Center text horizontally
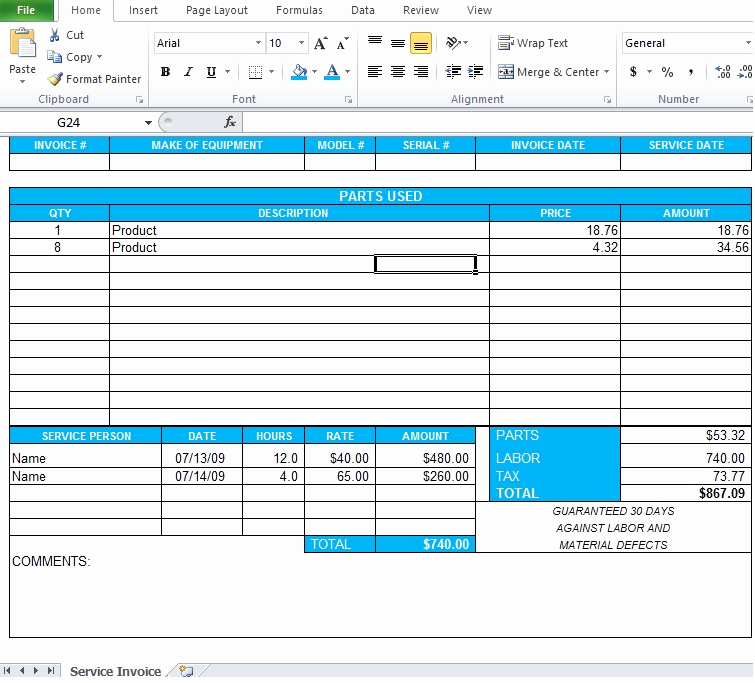This screenshot has width=755, height=683. 398,72
